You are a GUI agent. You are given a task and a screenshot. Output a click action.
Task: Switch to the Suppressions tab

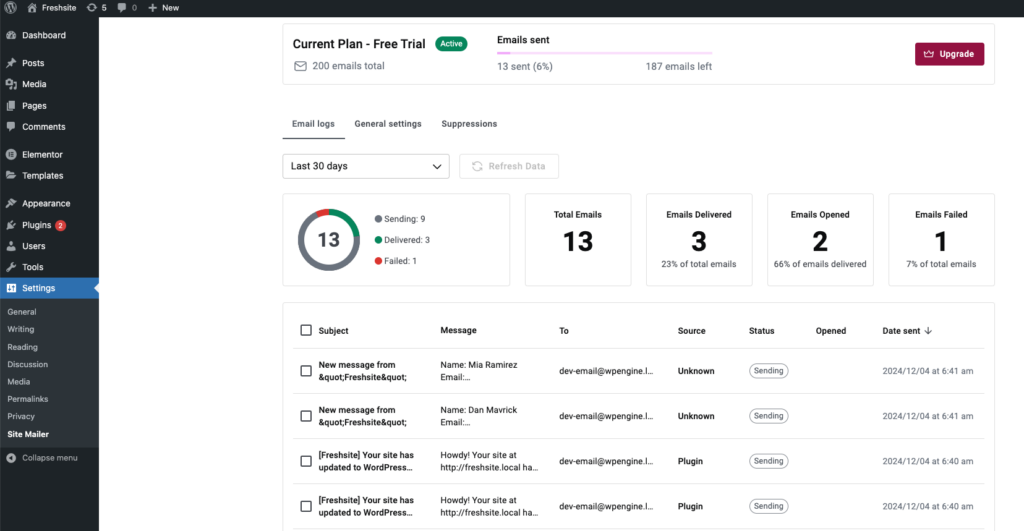(469, 124)
